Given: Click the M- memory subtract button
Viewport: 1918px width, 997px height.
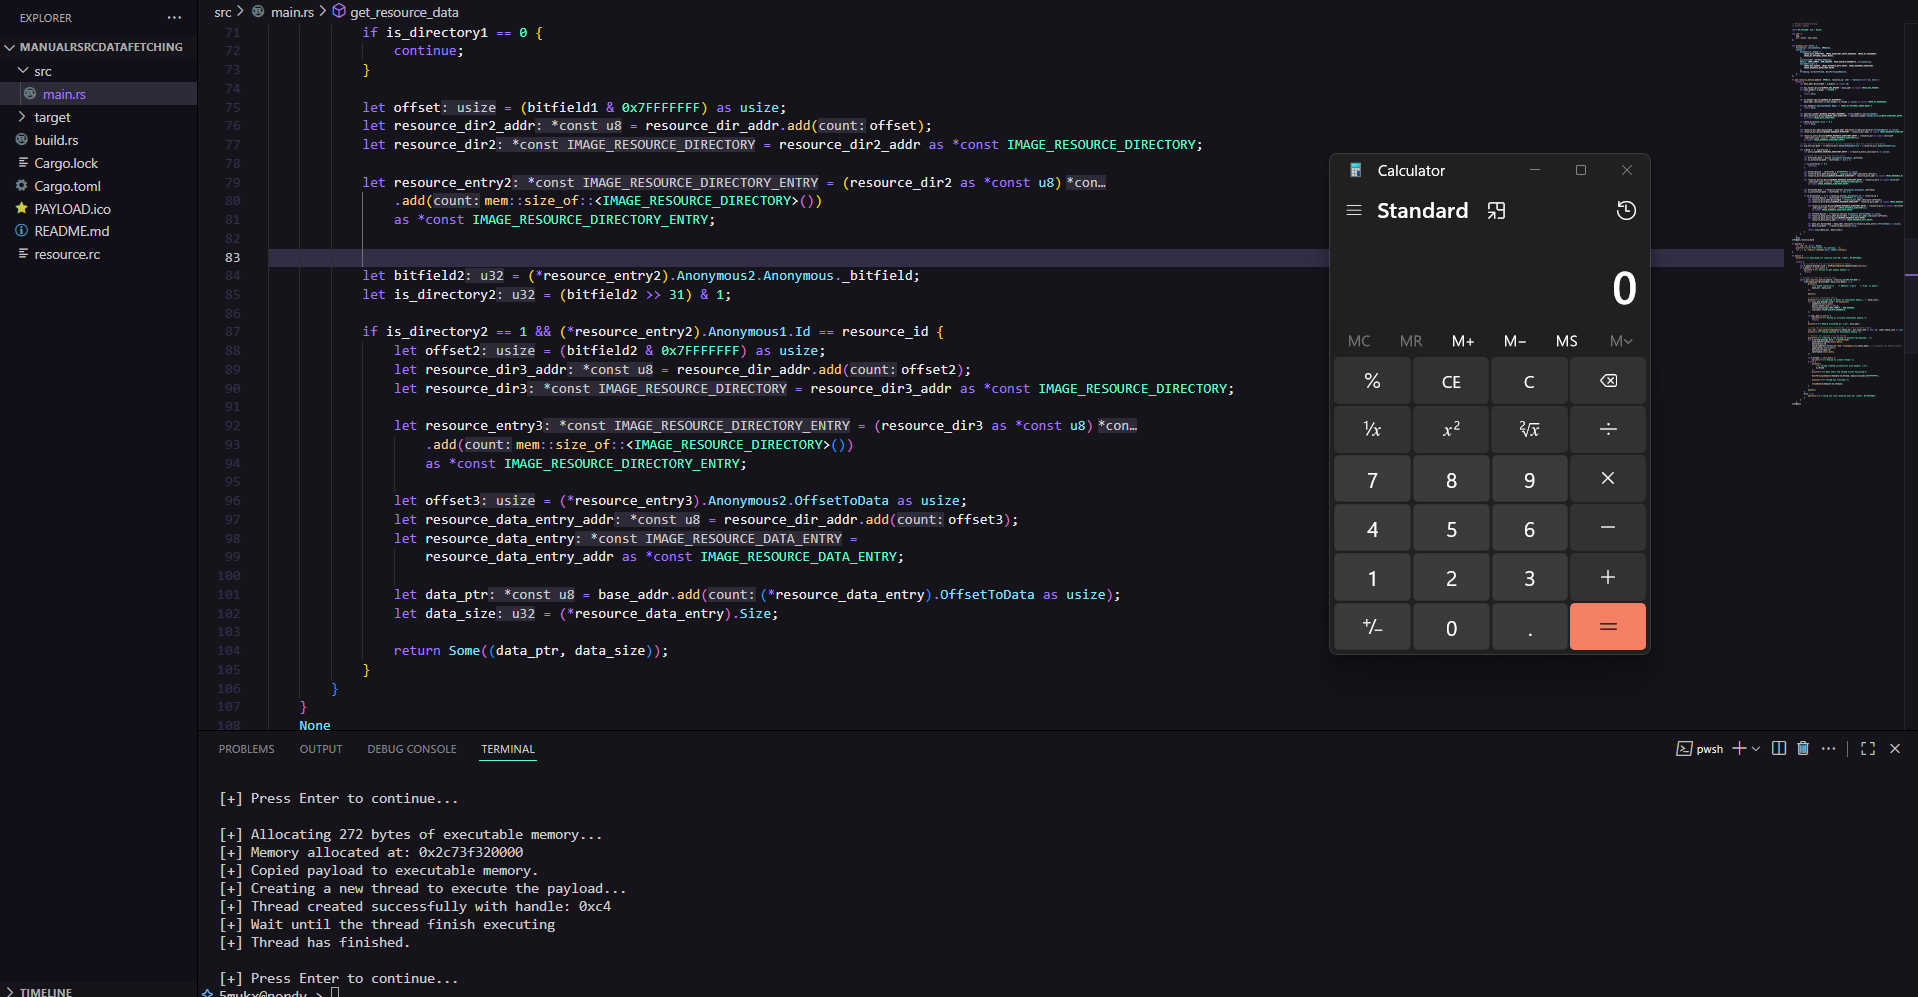Looking at the screenshot, I should coord(1515,341).
